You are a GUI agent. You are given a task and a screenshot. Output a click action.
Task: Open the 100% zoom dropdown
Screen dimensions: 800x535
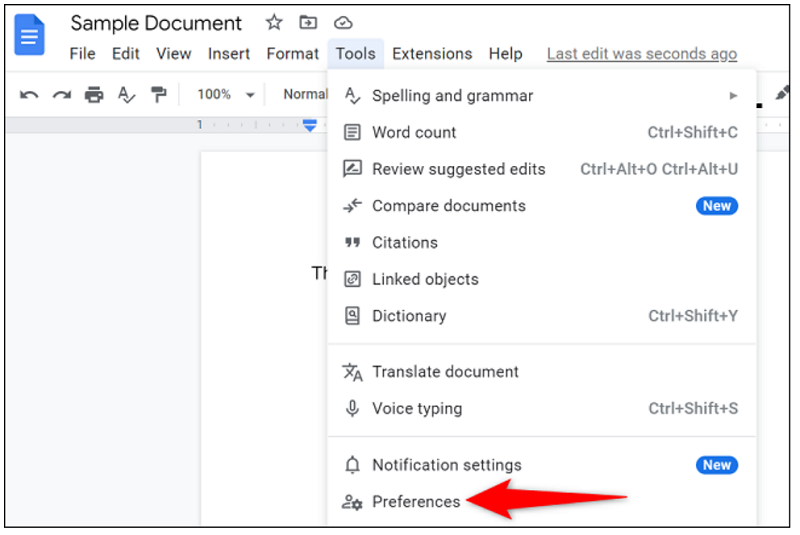click(x=226, y=95)
